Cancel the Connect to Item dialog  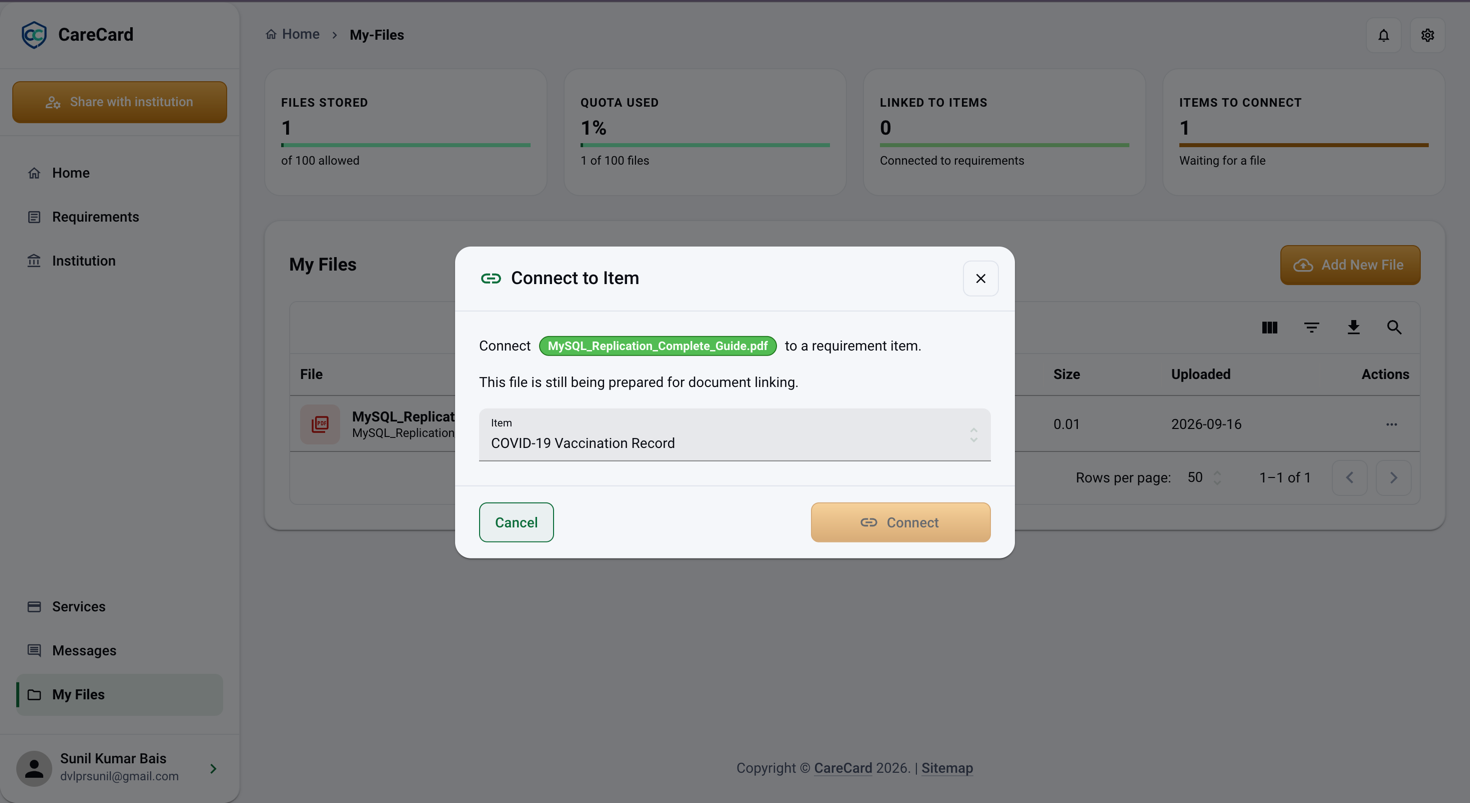(516, 523)
